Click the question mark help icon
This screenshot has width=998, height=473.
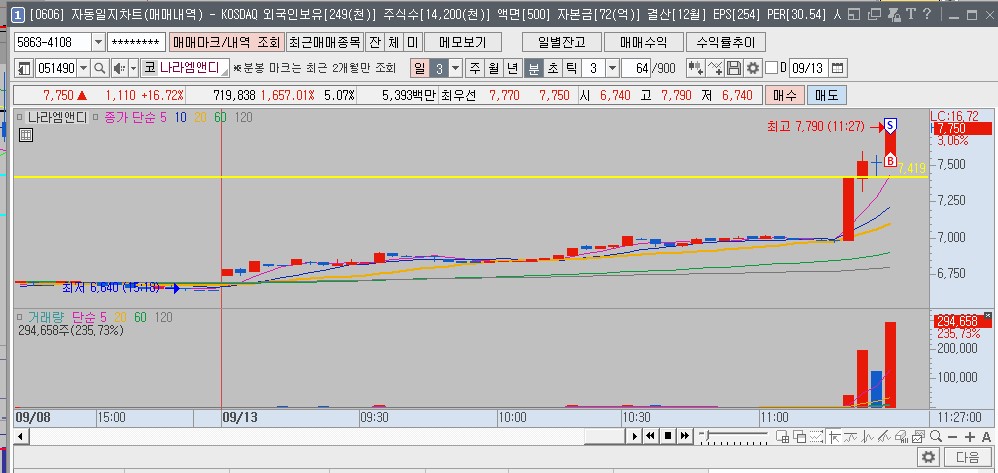pos(927,14)
